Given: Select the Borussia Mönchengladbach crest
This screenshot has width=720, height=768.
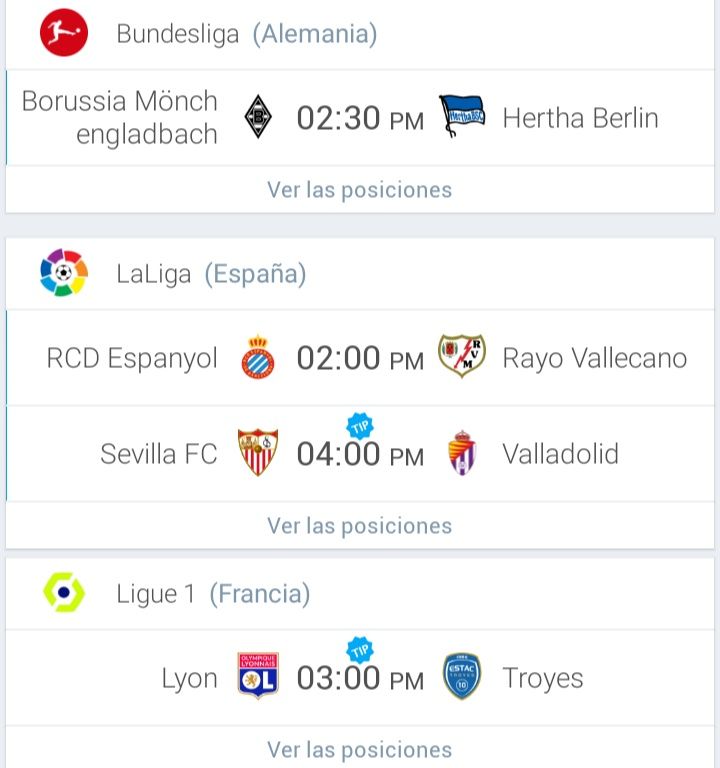Looking at the screenshot, I should tap(258, 117).
